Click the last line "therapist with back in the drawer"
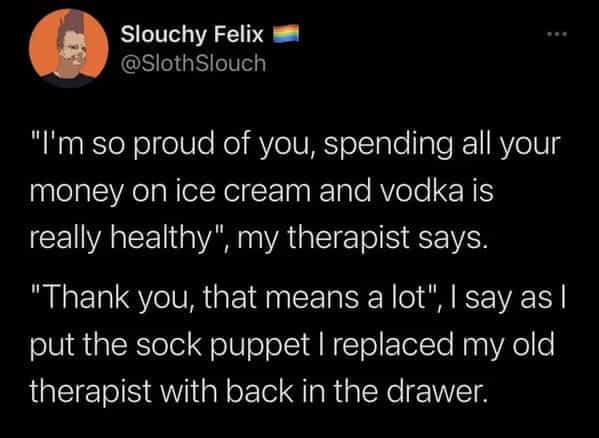 point(258,391)
